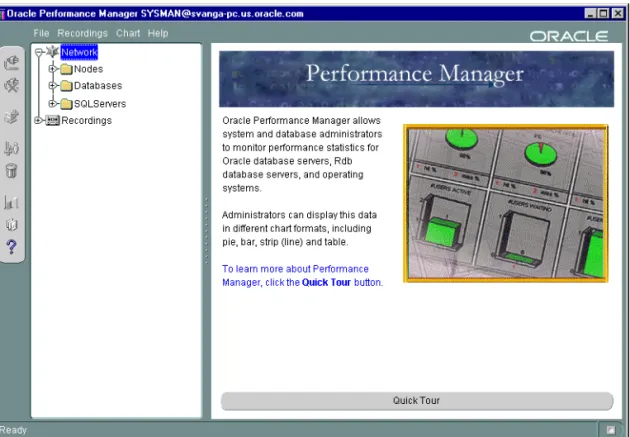Click the text 'Administrators can display this data'
Image resolution: width=630 pixels, height=437 pixels.
[x=299, y=215]
